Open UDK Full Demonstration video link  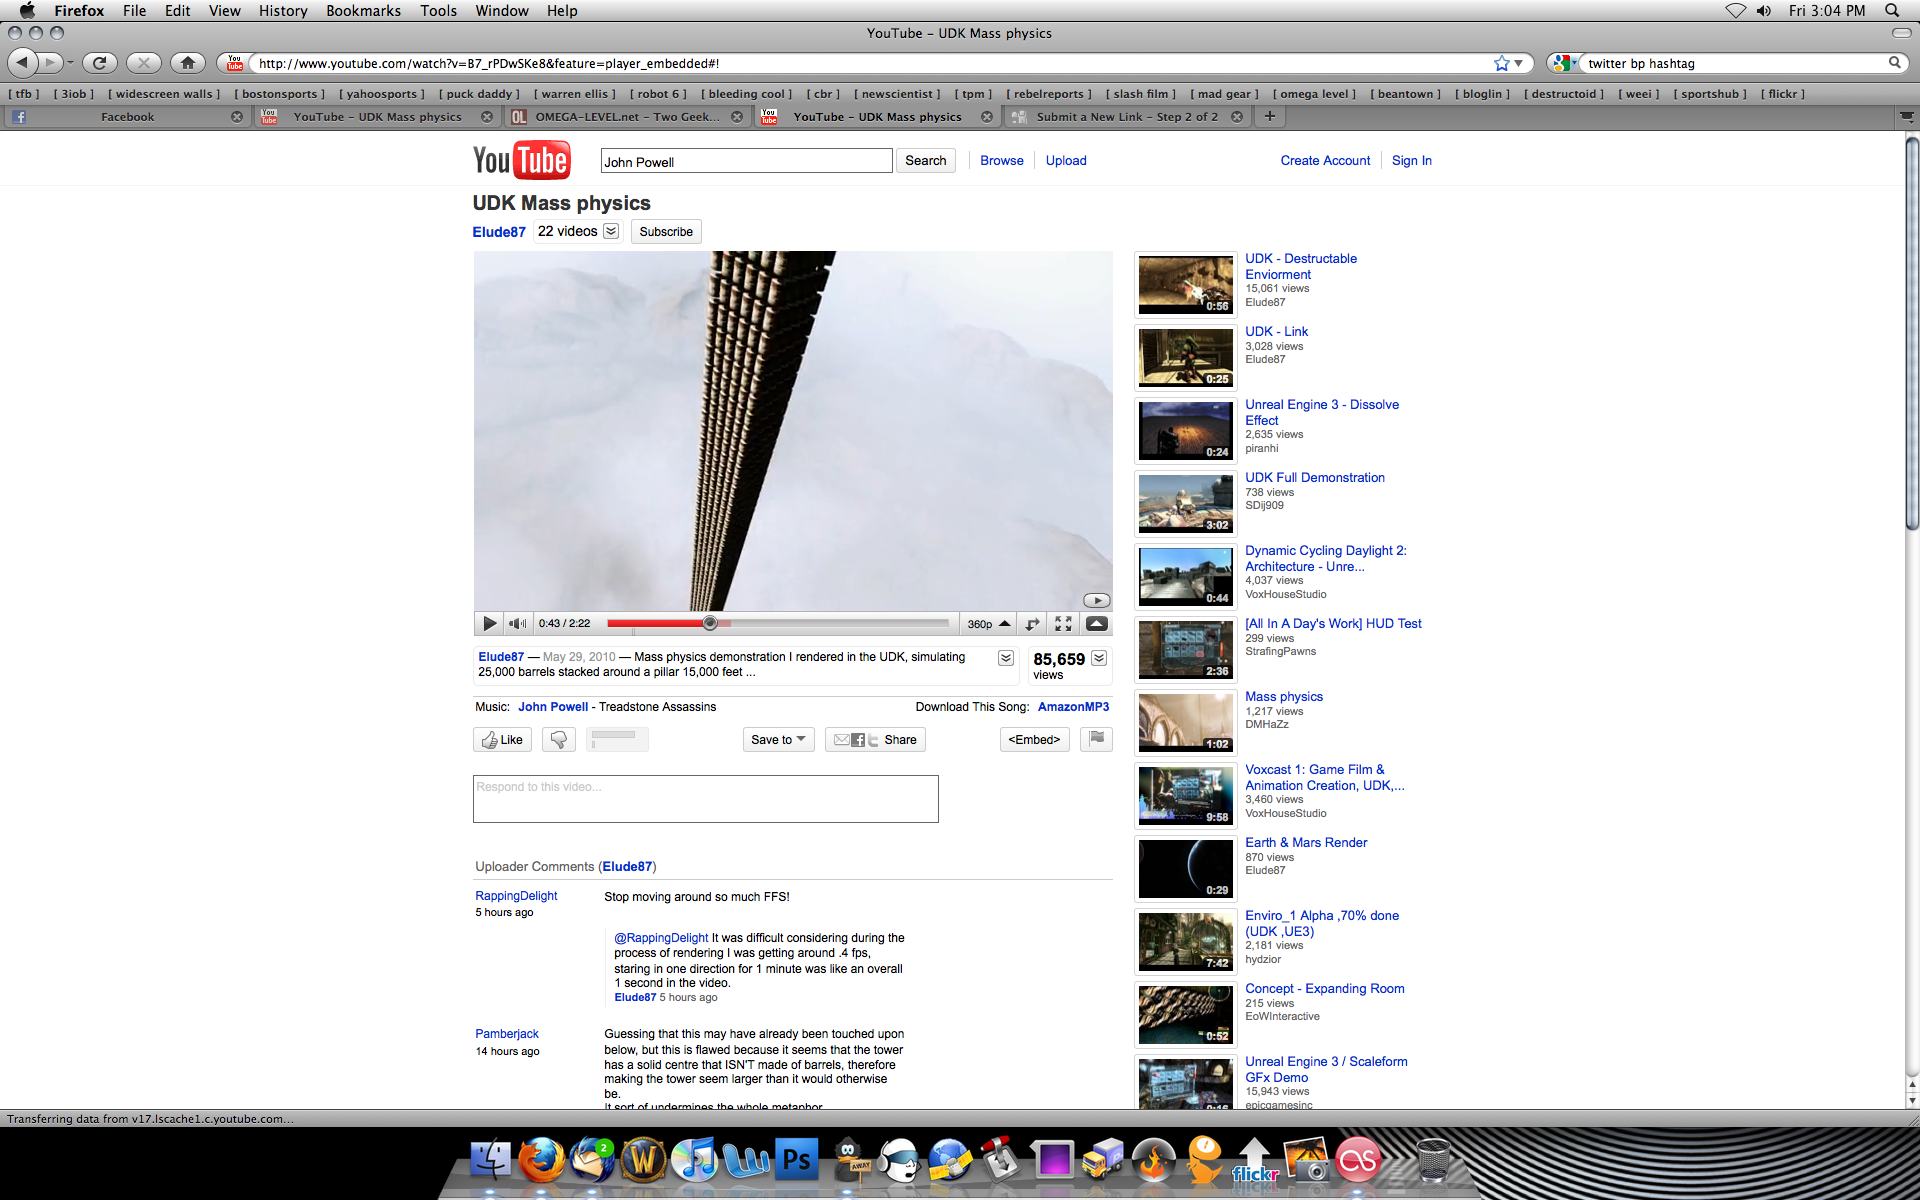point(1315,478)
